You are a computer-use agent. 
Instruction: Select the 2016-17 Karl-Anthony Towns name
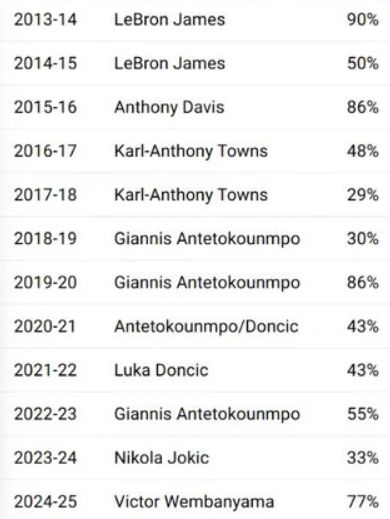(x=191, y=152)
